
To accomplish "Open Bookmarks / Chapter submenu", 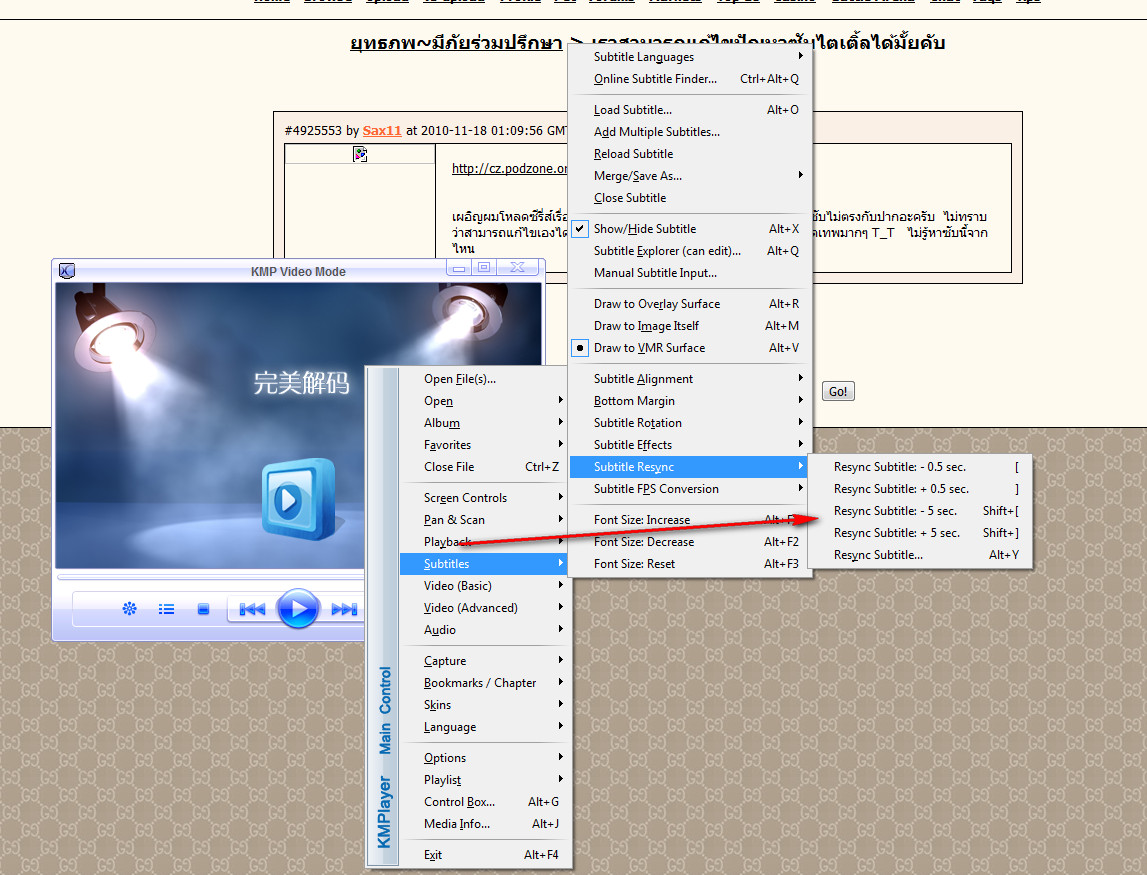I will (x=484, y=683).
